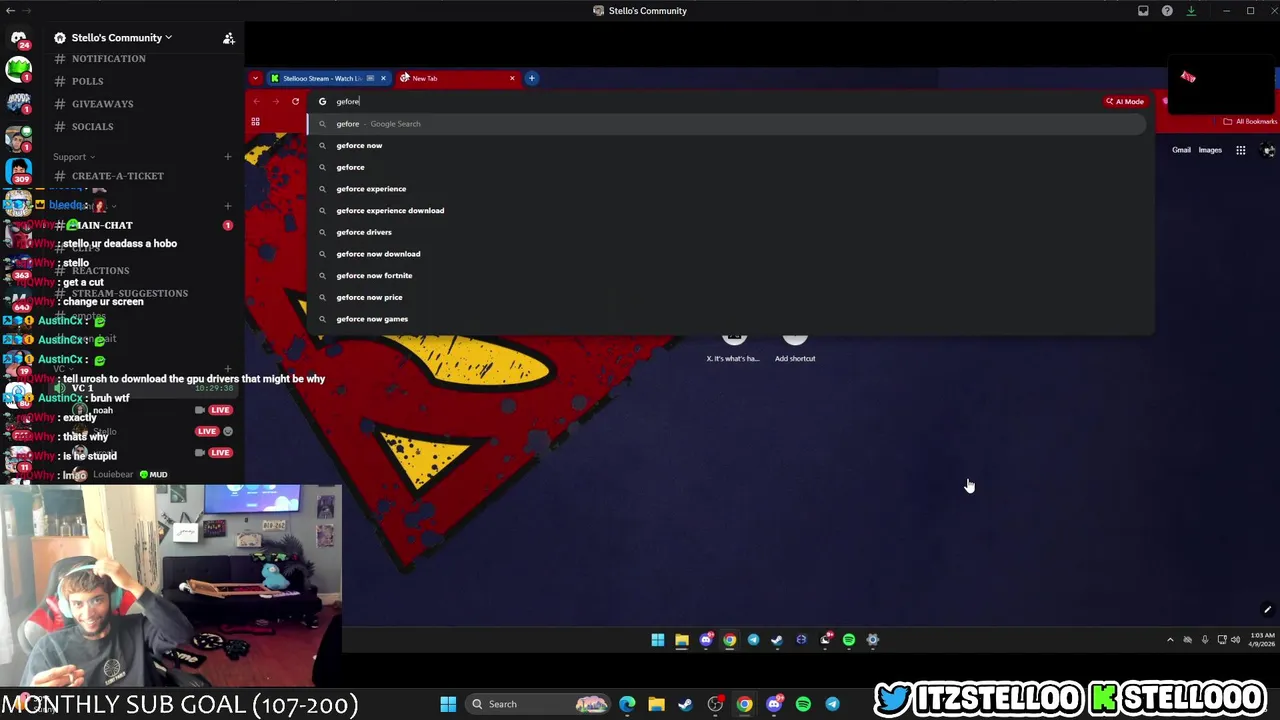Click customize page pencil icon
Image resolution: width=1280 pixels, height=720 pixels.
click(x=1267, y=610)
